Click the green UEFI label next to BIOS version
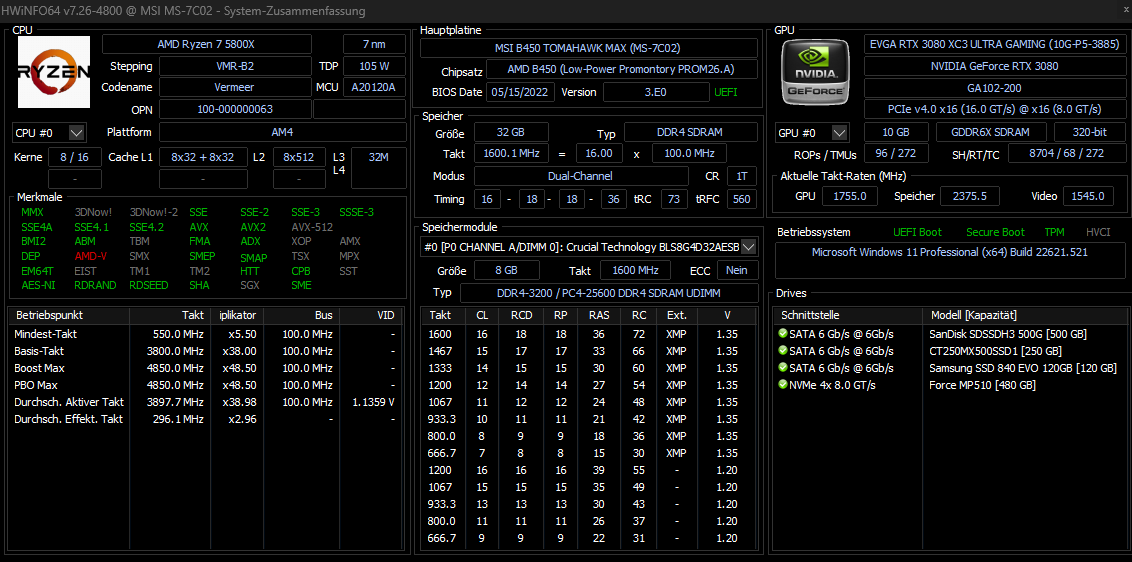This screenshot has height=562, width=1132. coord(726,92)
